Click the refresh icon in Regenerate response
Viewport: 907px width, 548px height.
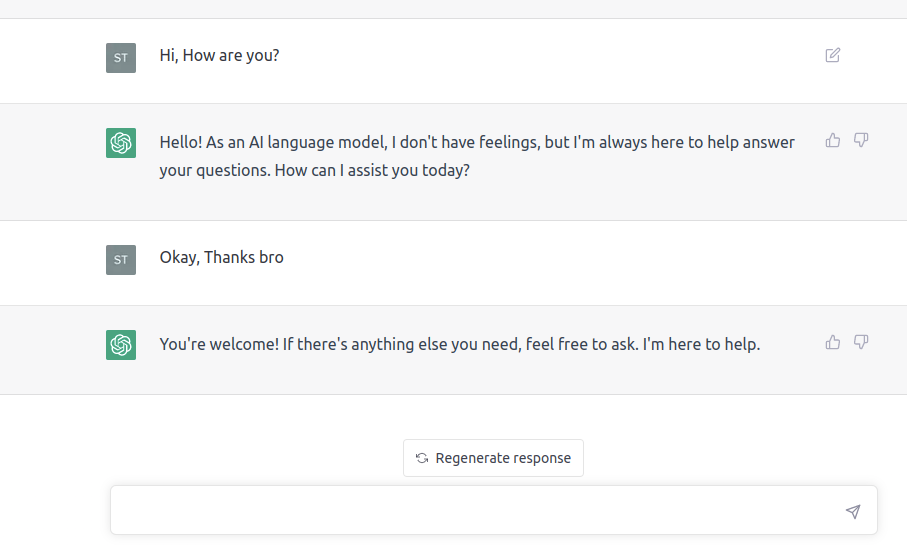click(422, 458)
